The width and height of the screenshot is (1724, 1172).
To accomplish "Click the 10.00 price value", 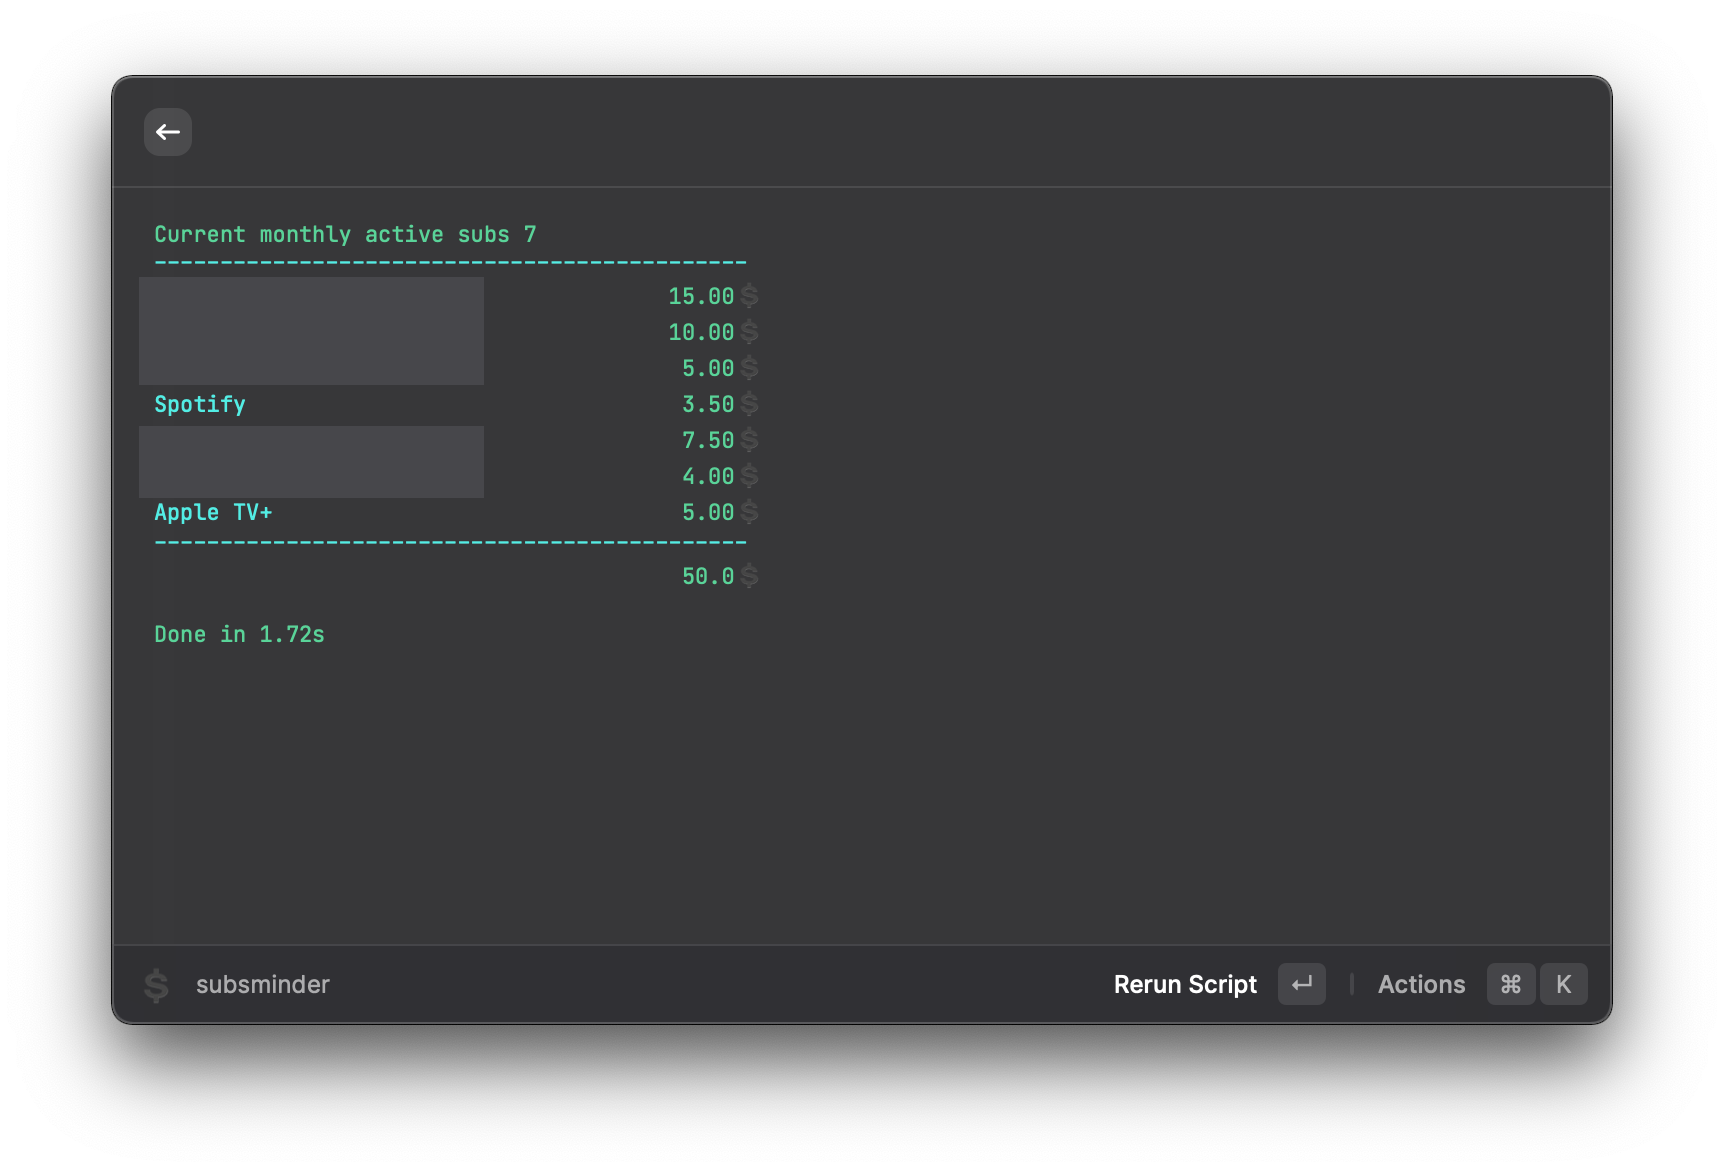I will [701, 332].
